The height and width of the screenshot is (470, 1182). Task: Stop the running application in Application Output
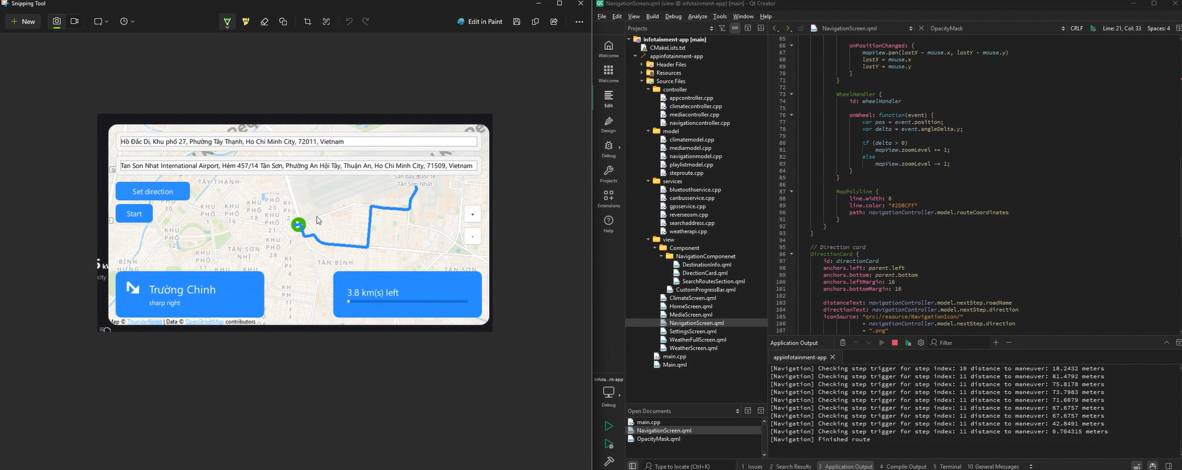[x=894, y=343]
